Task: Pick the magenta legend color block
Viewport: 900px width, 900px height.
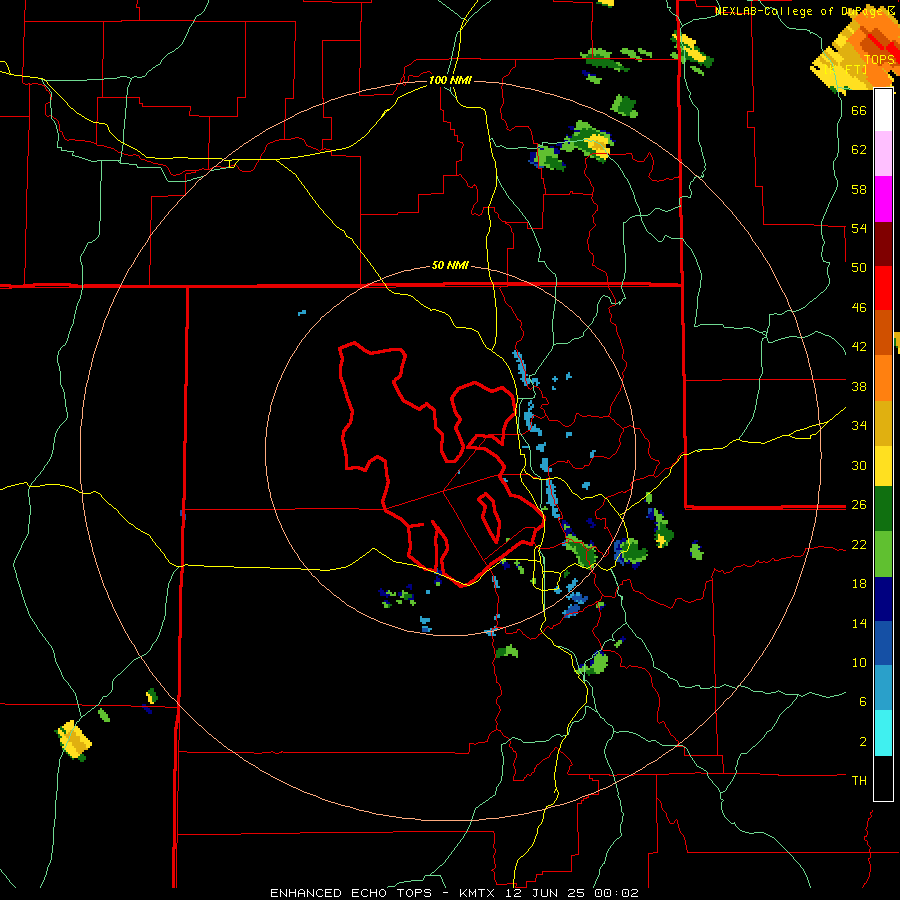Action: click(883, 199)
